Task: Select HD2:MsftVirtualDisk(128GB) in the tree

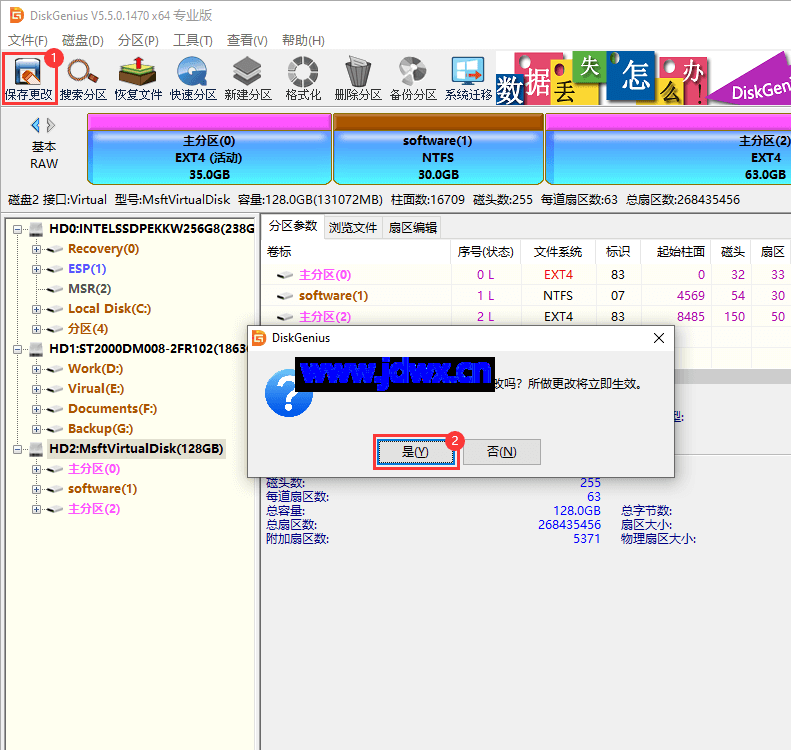Action: pos(136,449)
